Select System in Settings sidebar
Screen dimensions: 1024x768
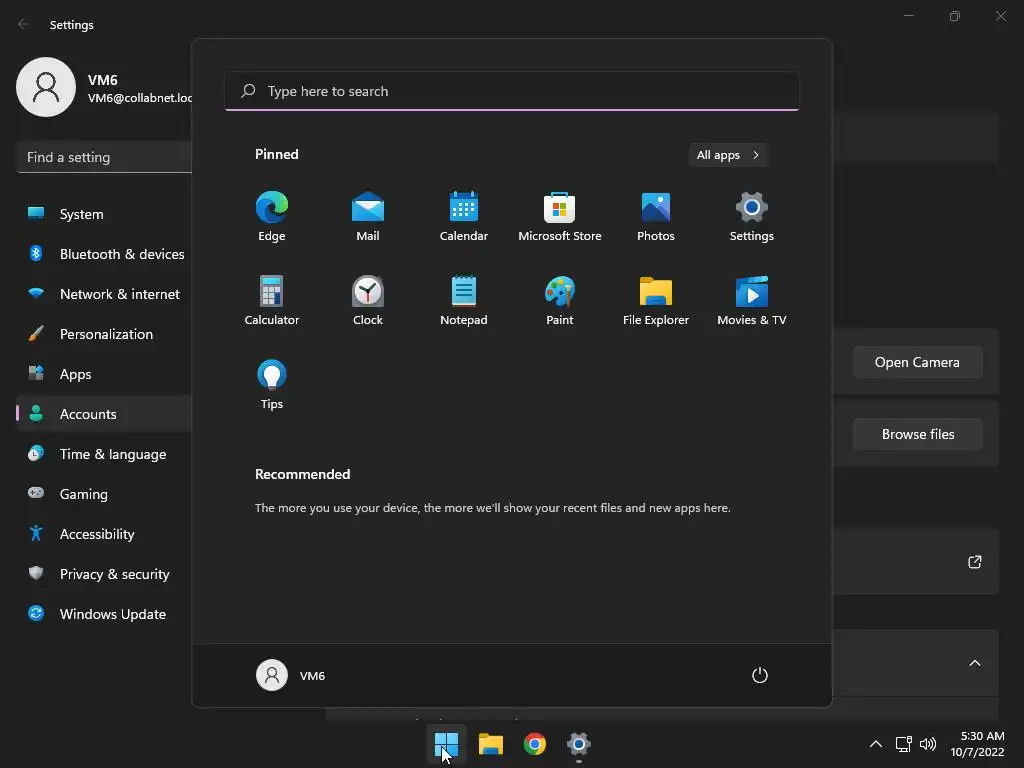click(x=104, y=214)
